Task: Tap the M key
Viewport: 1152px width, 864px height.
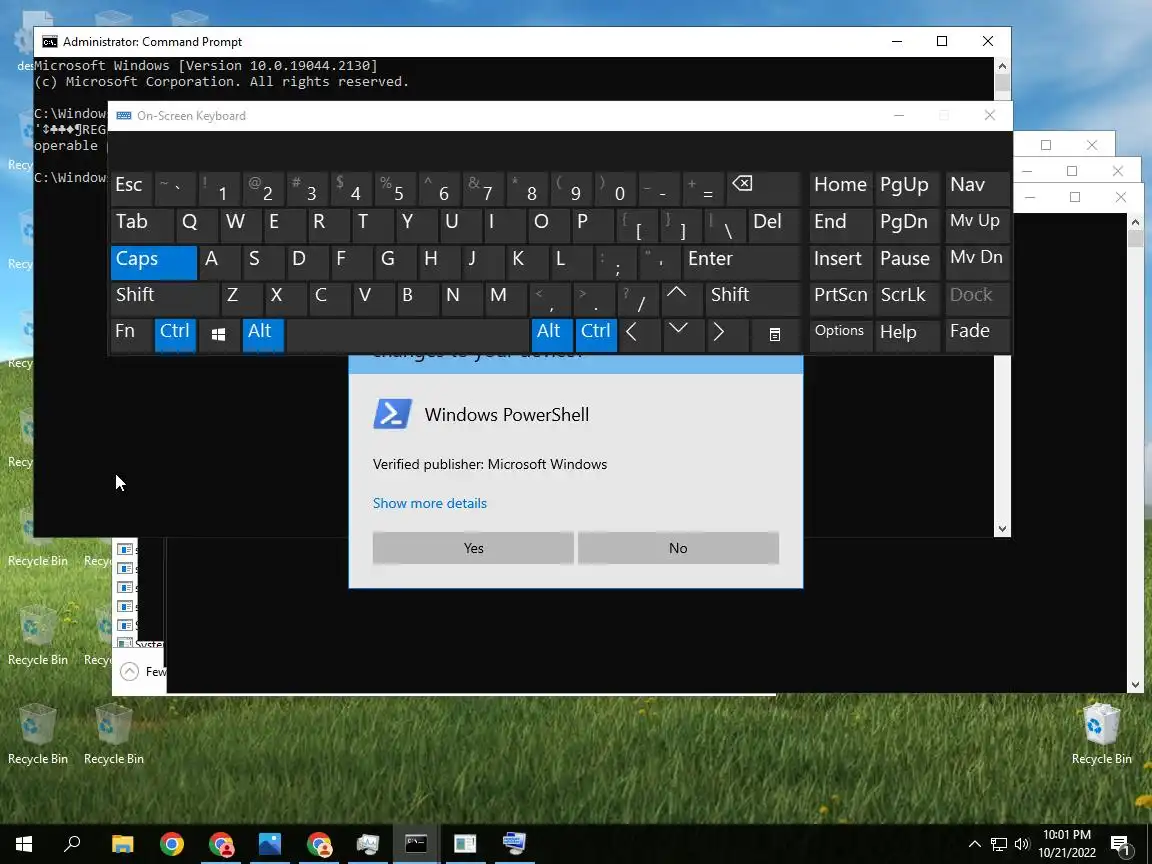Action: [x=505, y=298]
